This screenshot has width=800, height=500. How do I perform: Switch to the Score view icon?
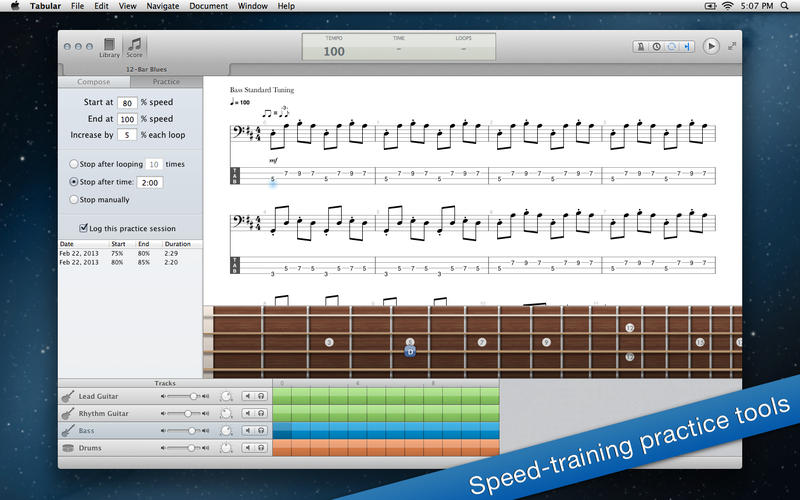point(134,46)
